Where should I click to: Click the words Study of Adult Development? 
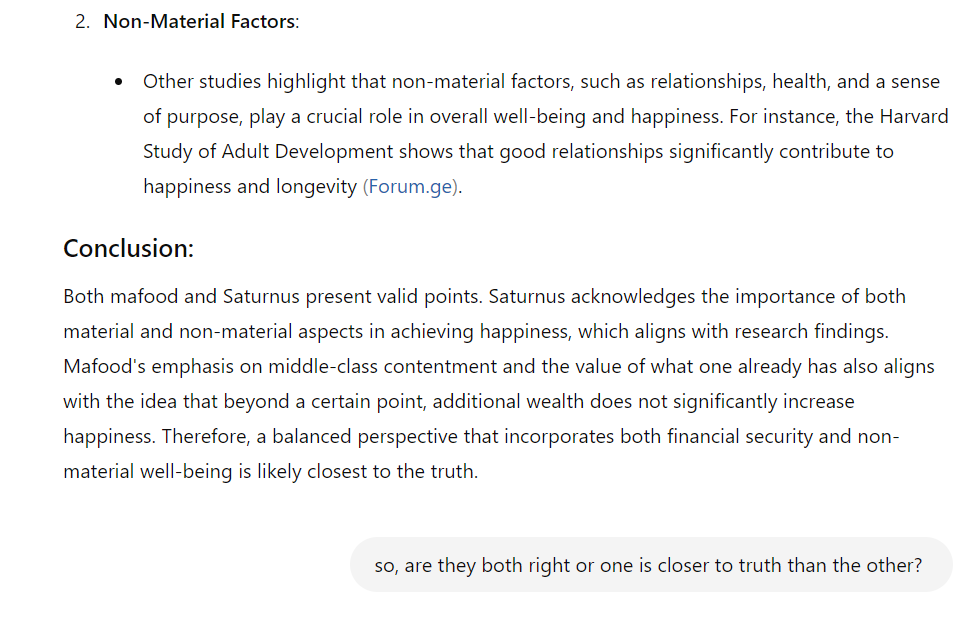(x=268, y=151)
